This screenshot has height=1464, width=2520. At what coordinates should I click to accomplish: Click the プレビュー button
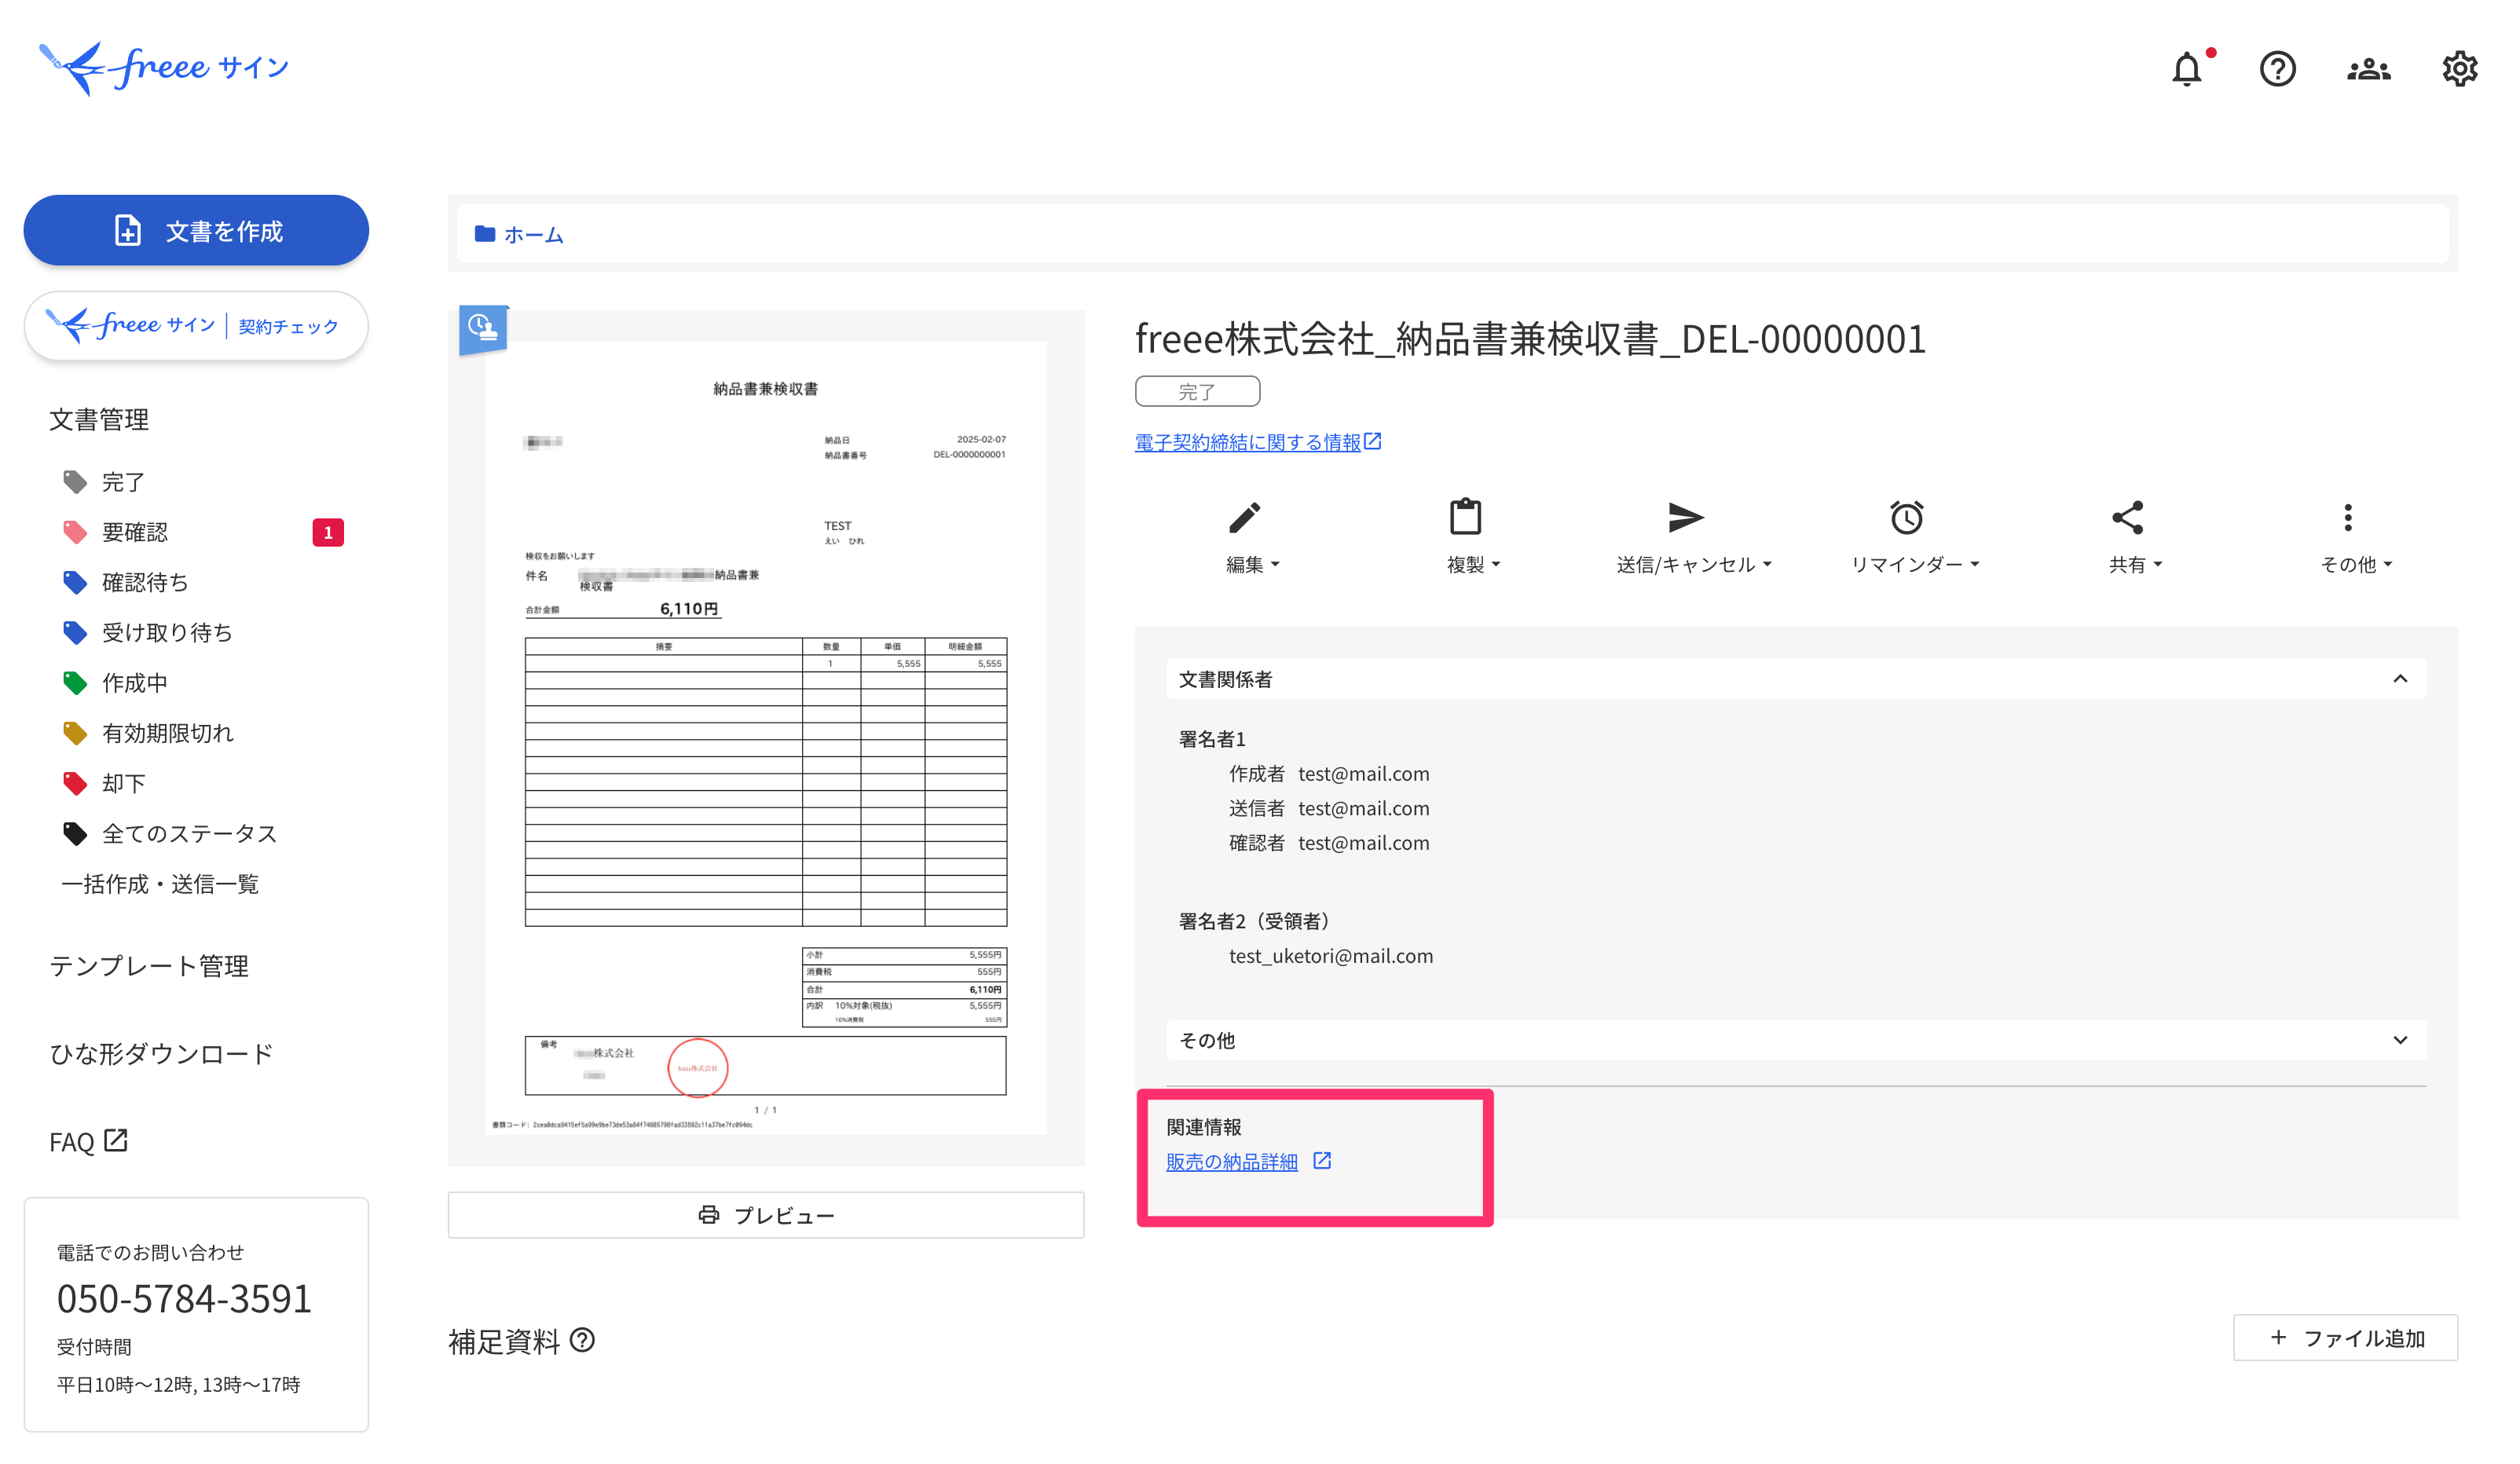766,1215
